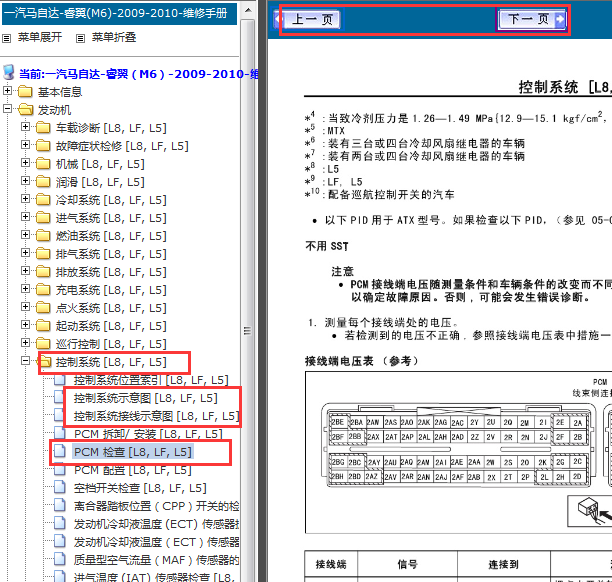
Task: Click the 发动机 open folder icon
Action: tap(25, 110)
